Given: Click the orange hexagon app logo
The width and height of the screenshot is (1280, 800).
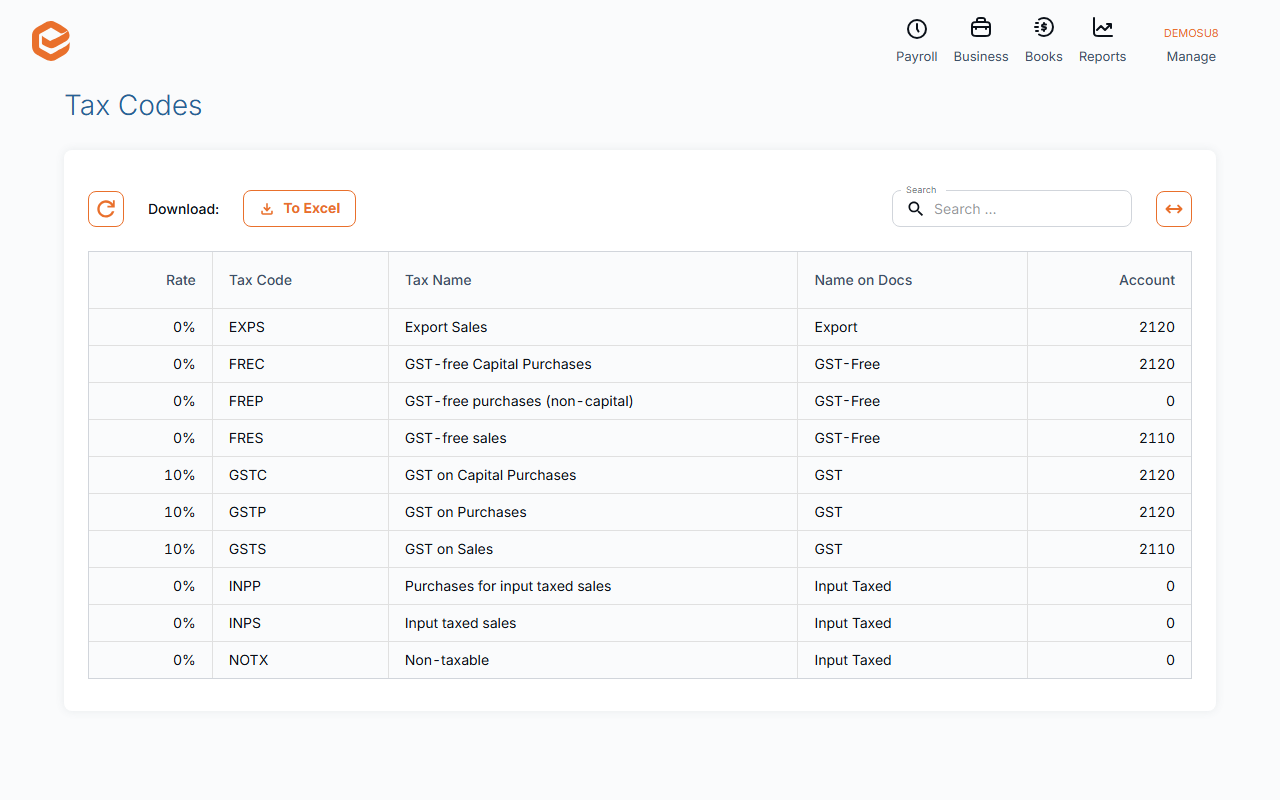Looking at the screenshot, I should pyautogui.click(x=51, y=41).
